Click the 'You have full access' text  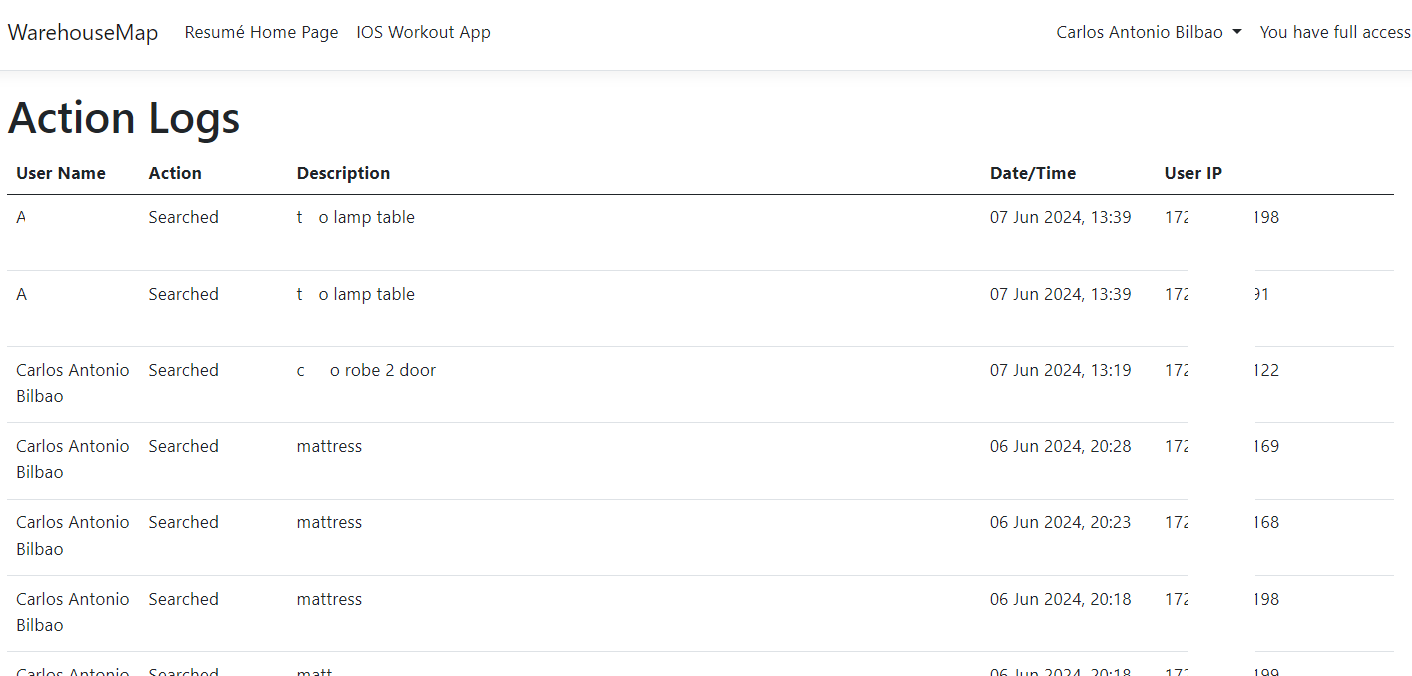pos(1334,32)
